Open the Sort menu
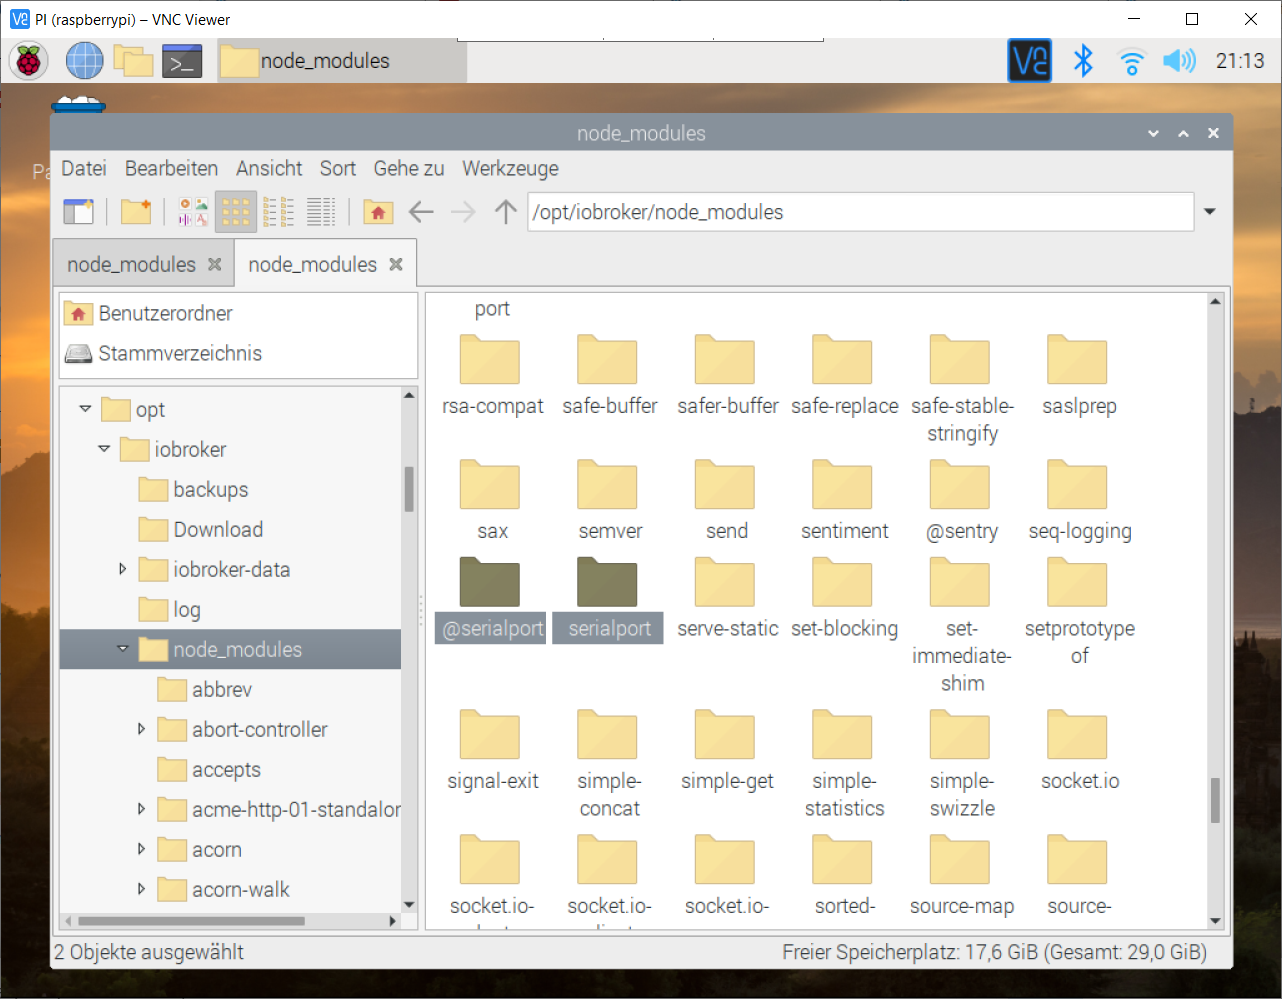Viewport: 1282px width, 999px height. (338, 168)
